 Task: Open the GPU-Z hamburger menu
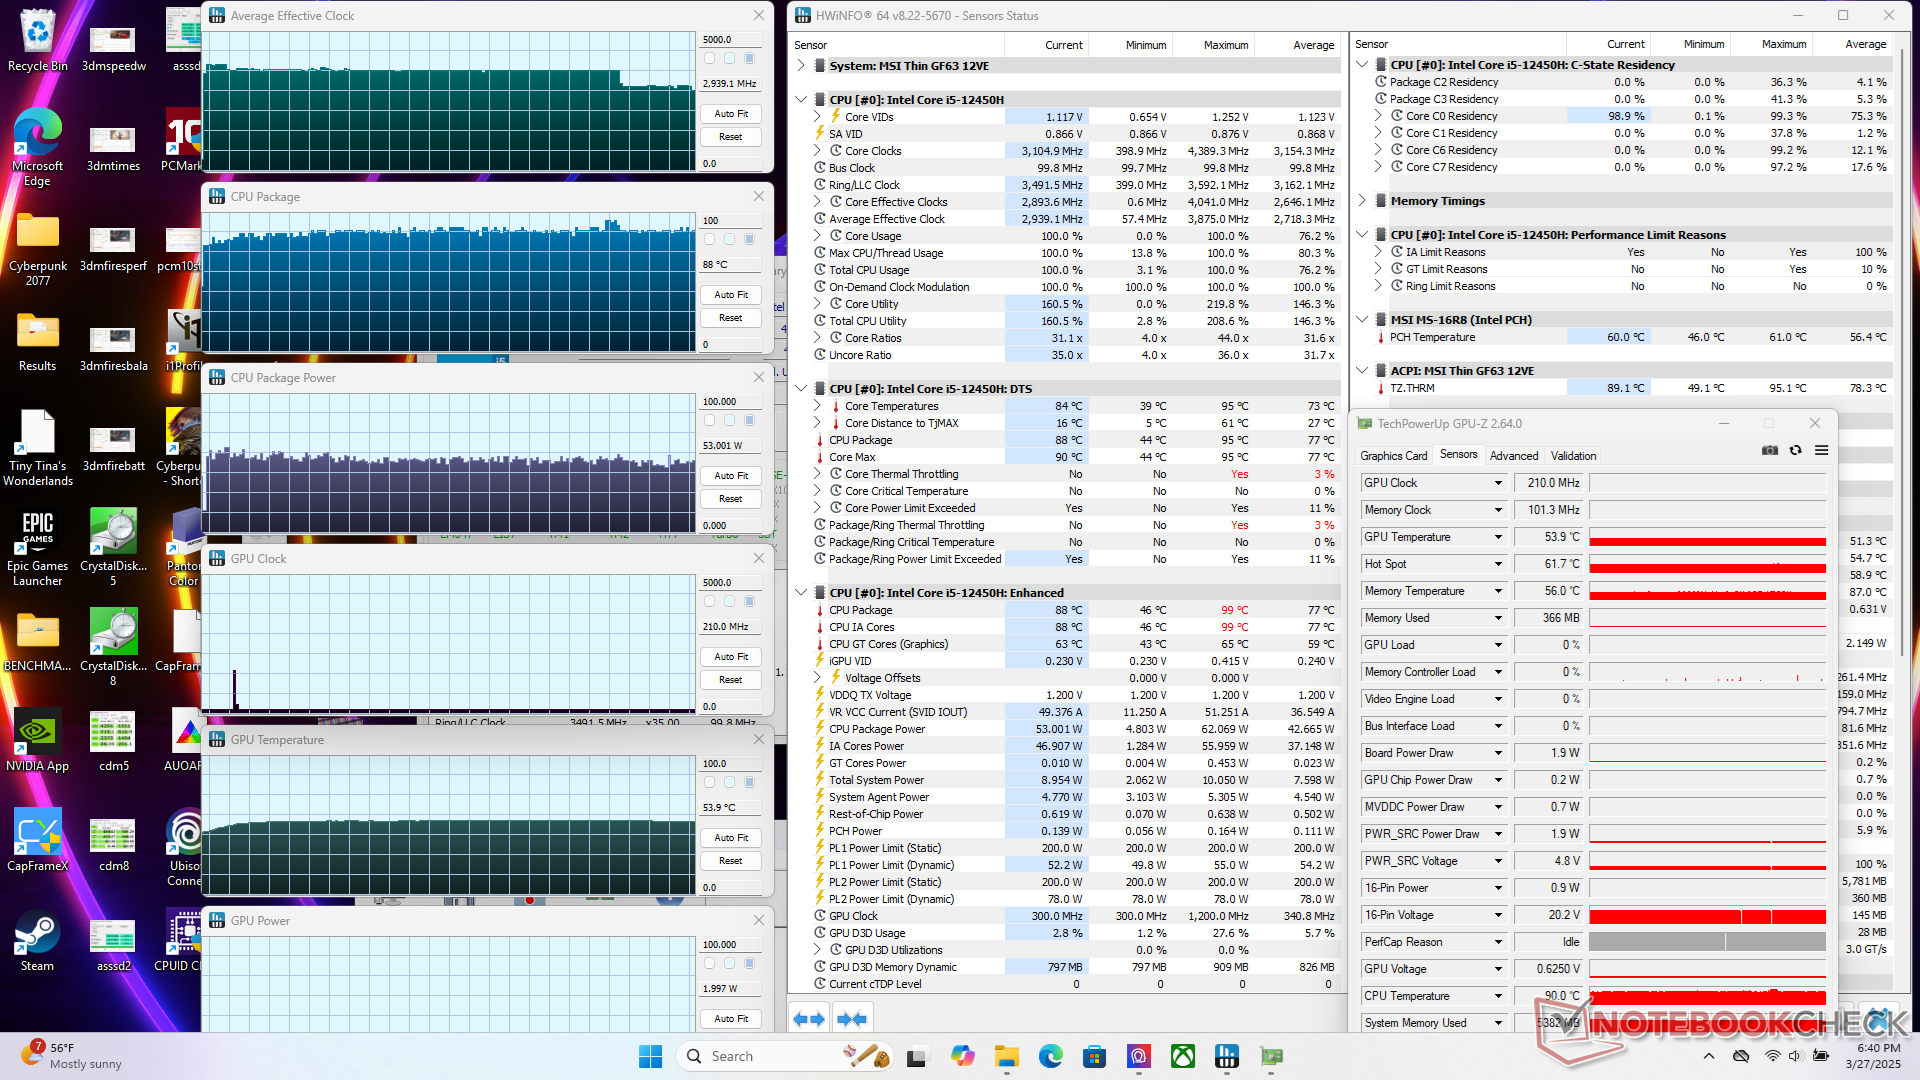click(x=1822, y=450)
